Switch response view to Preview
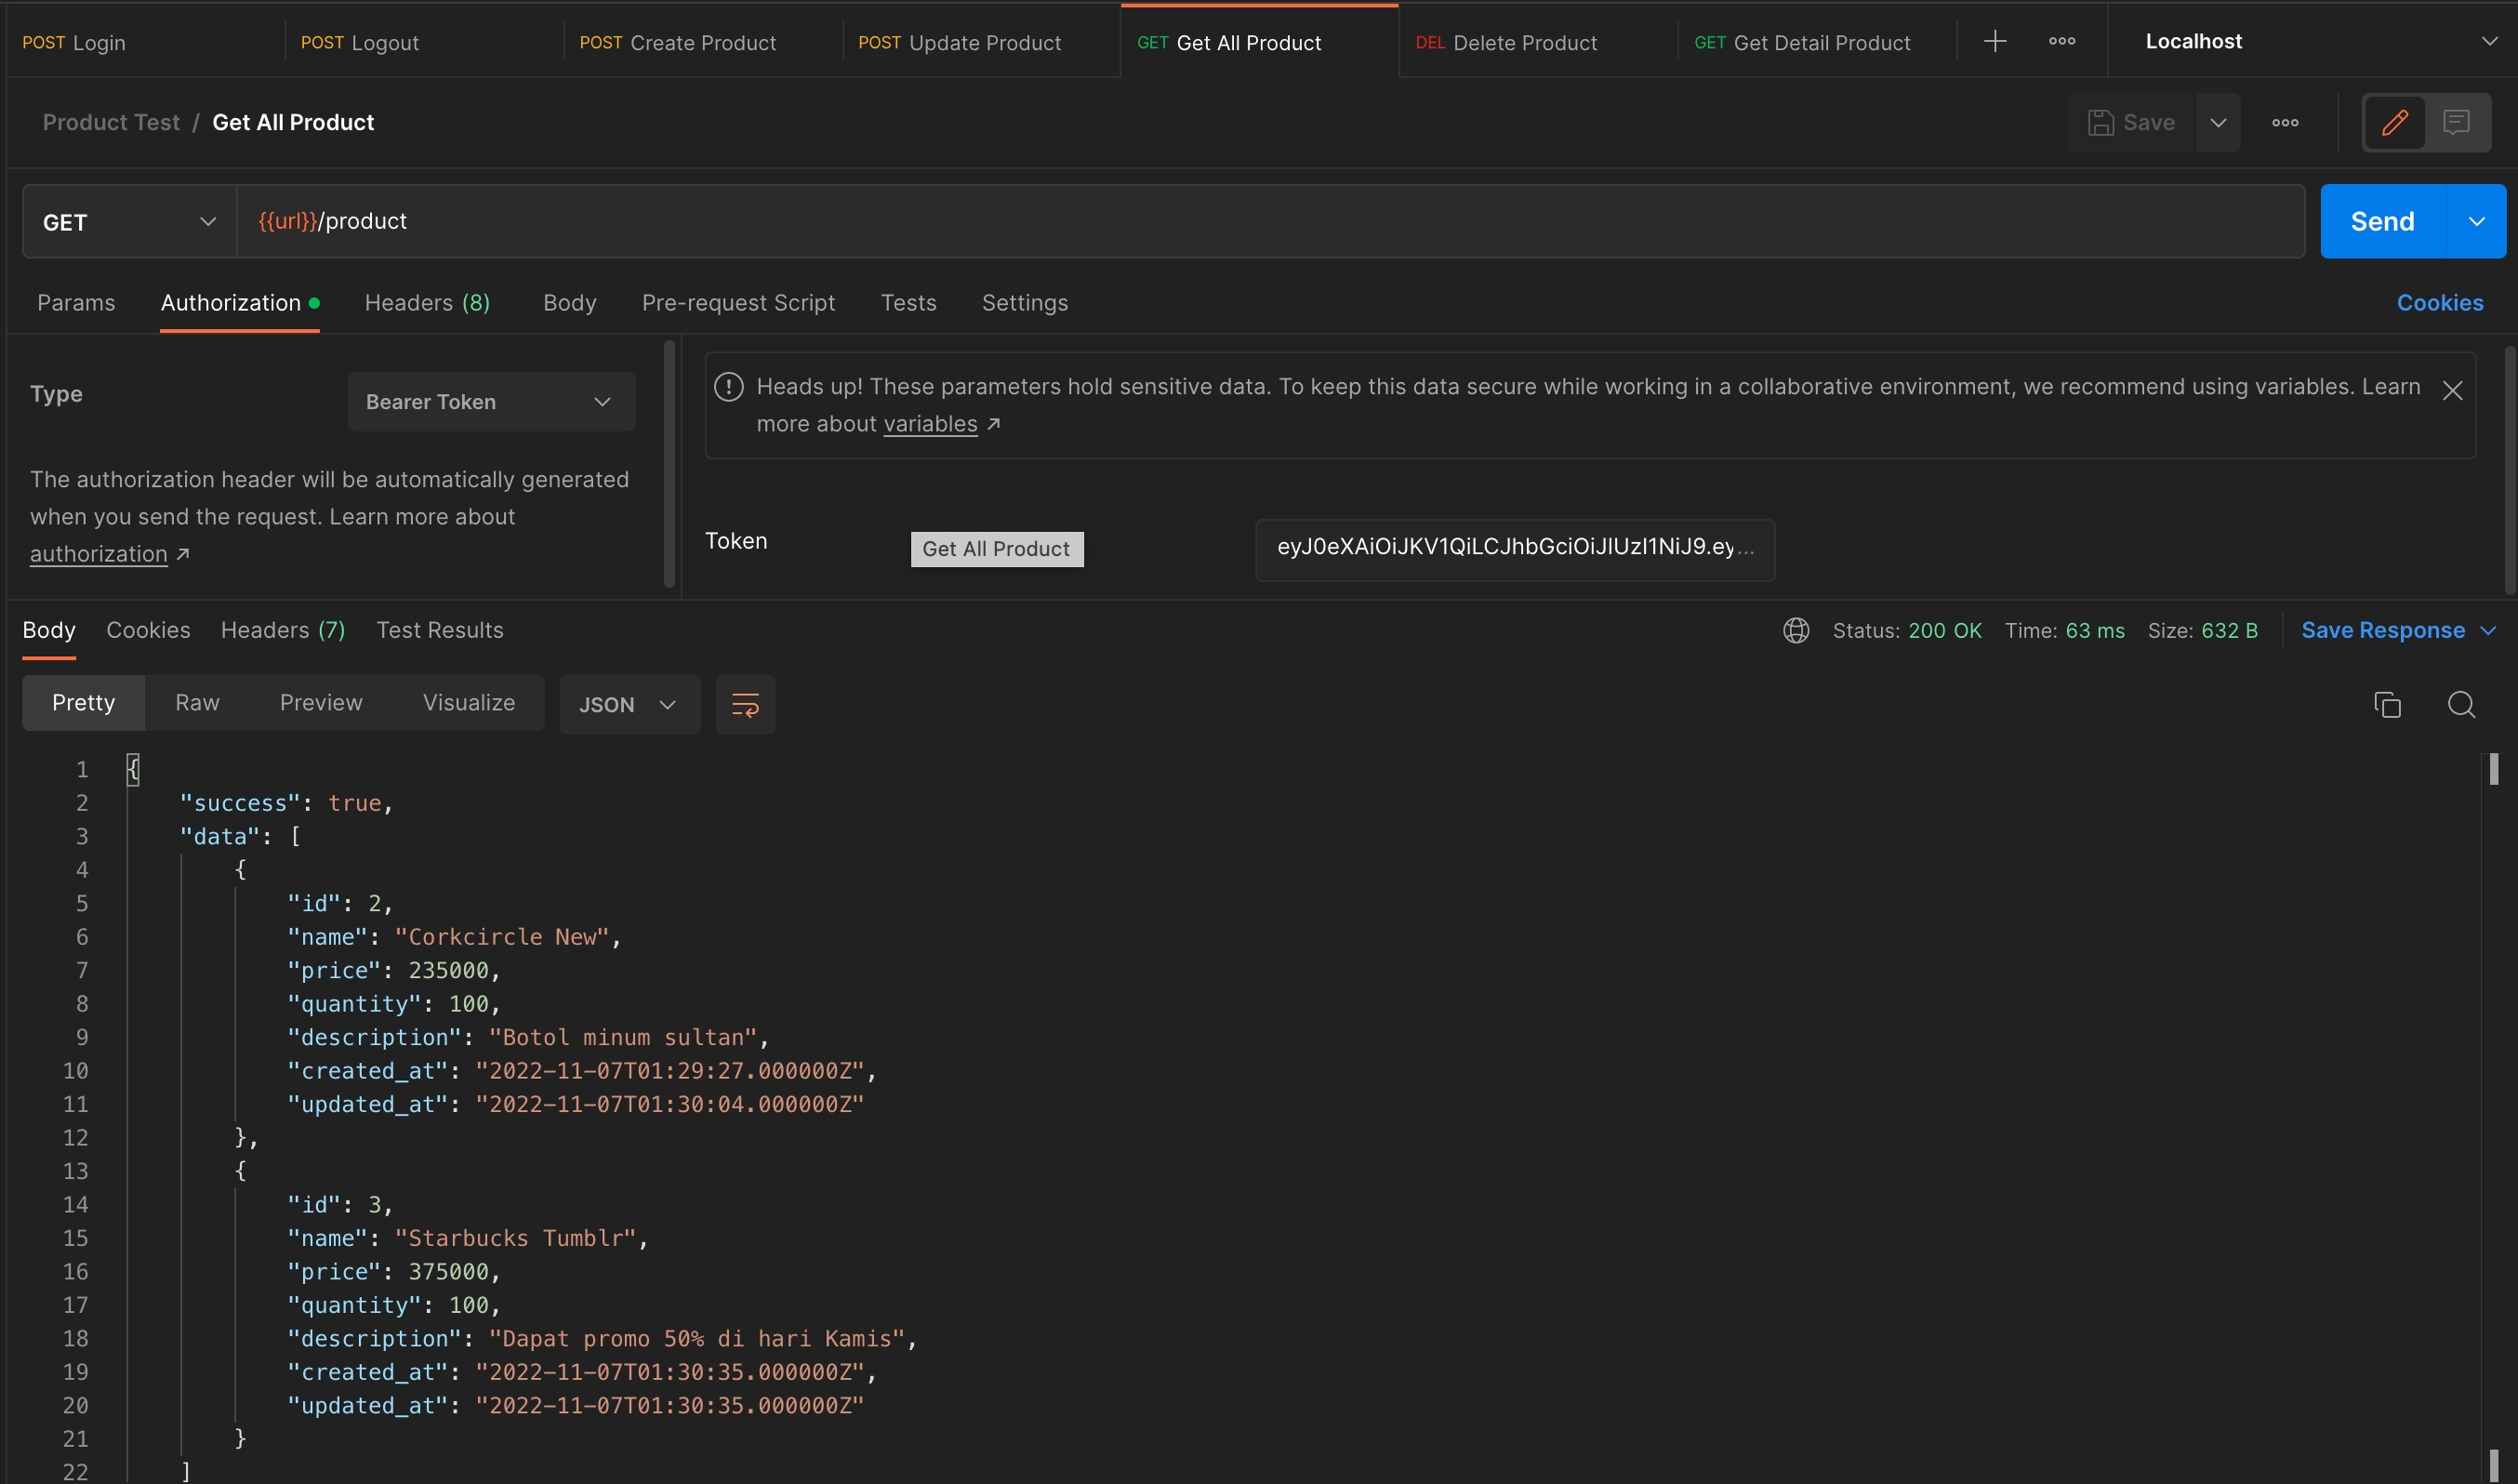Image resolution: width=2518 pixels, height=1484 pixels. click(321, 703)
